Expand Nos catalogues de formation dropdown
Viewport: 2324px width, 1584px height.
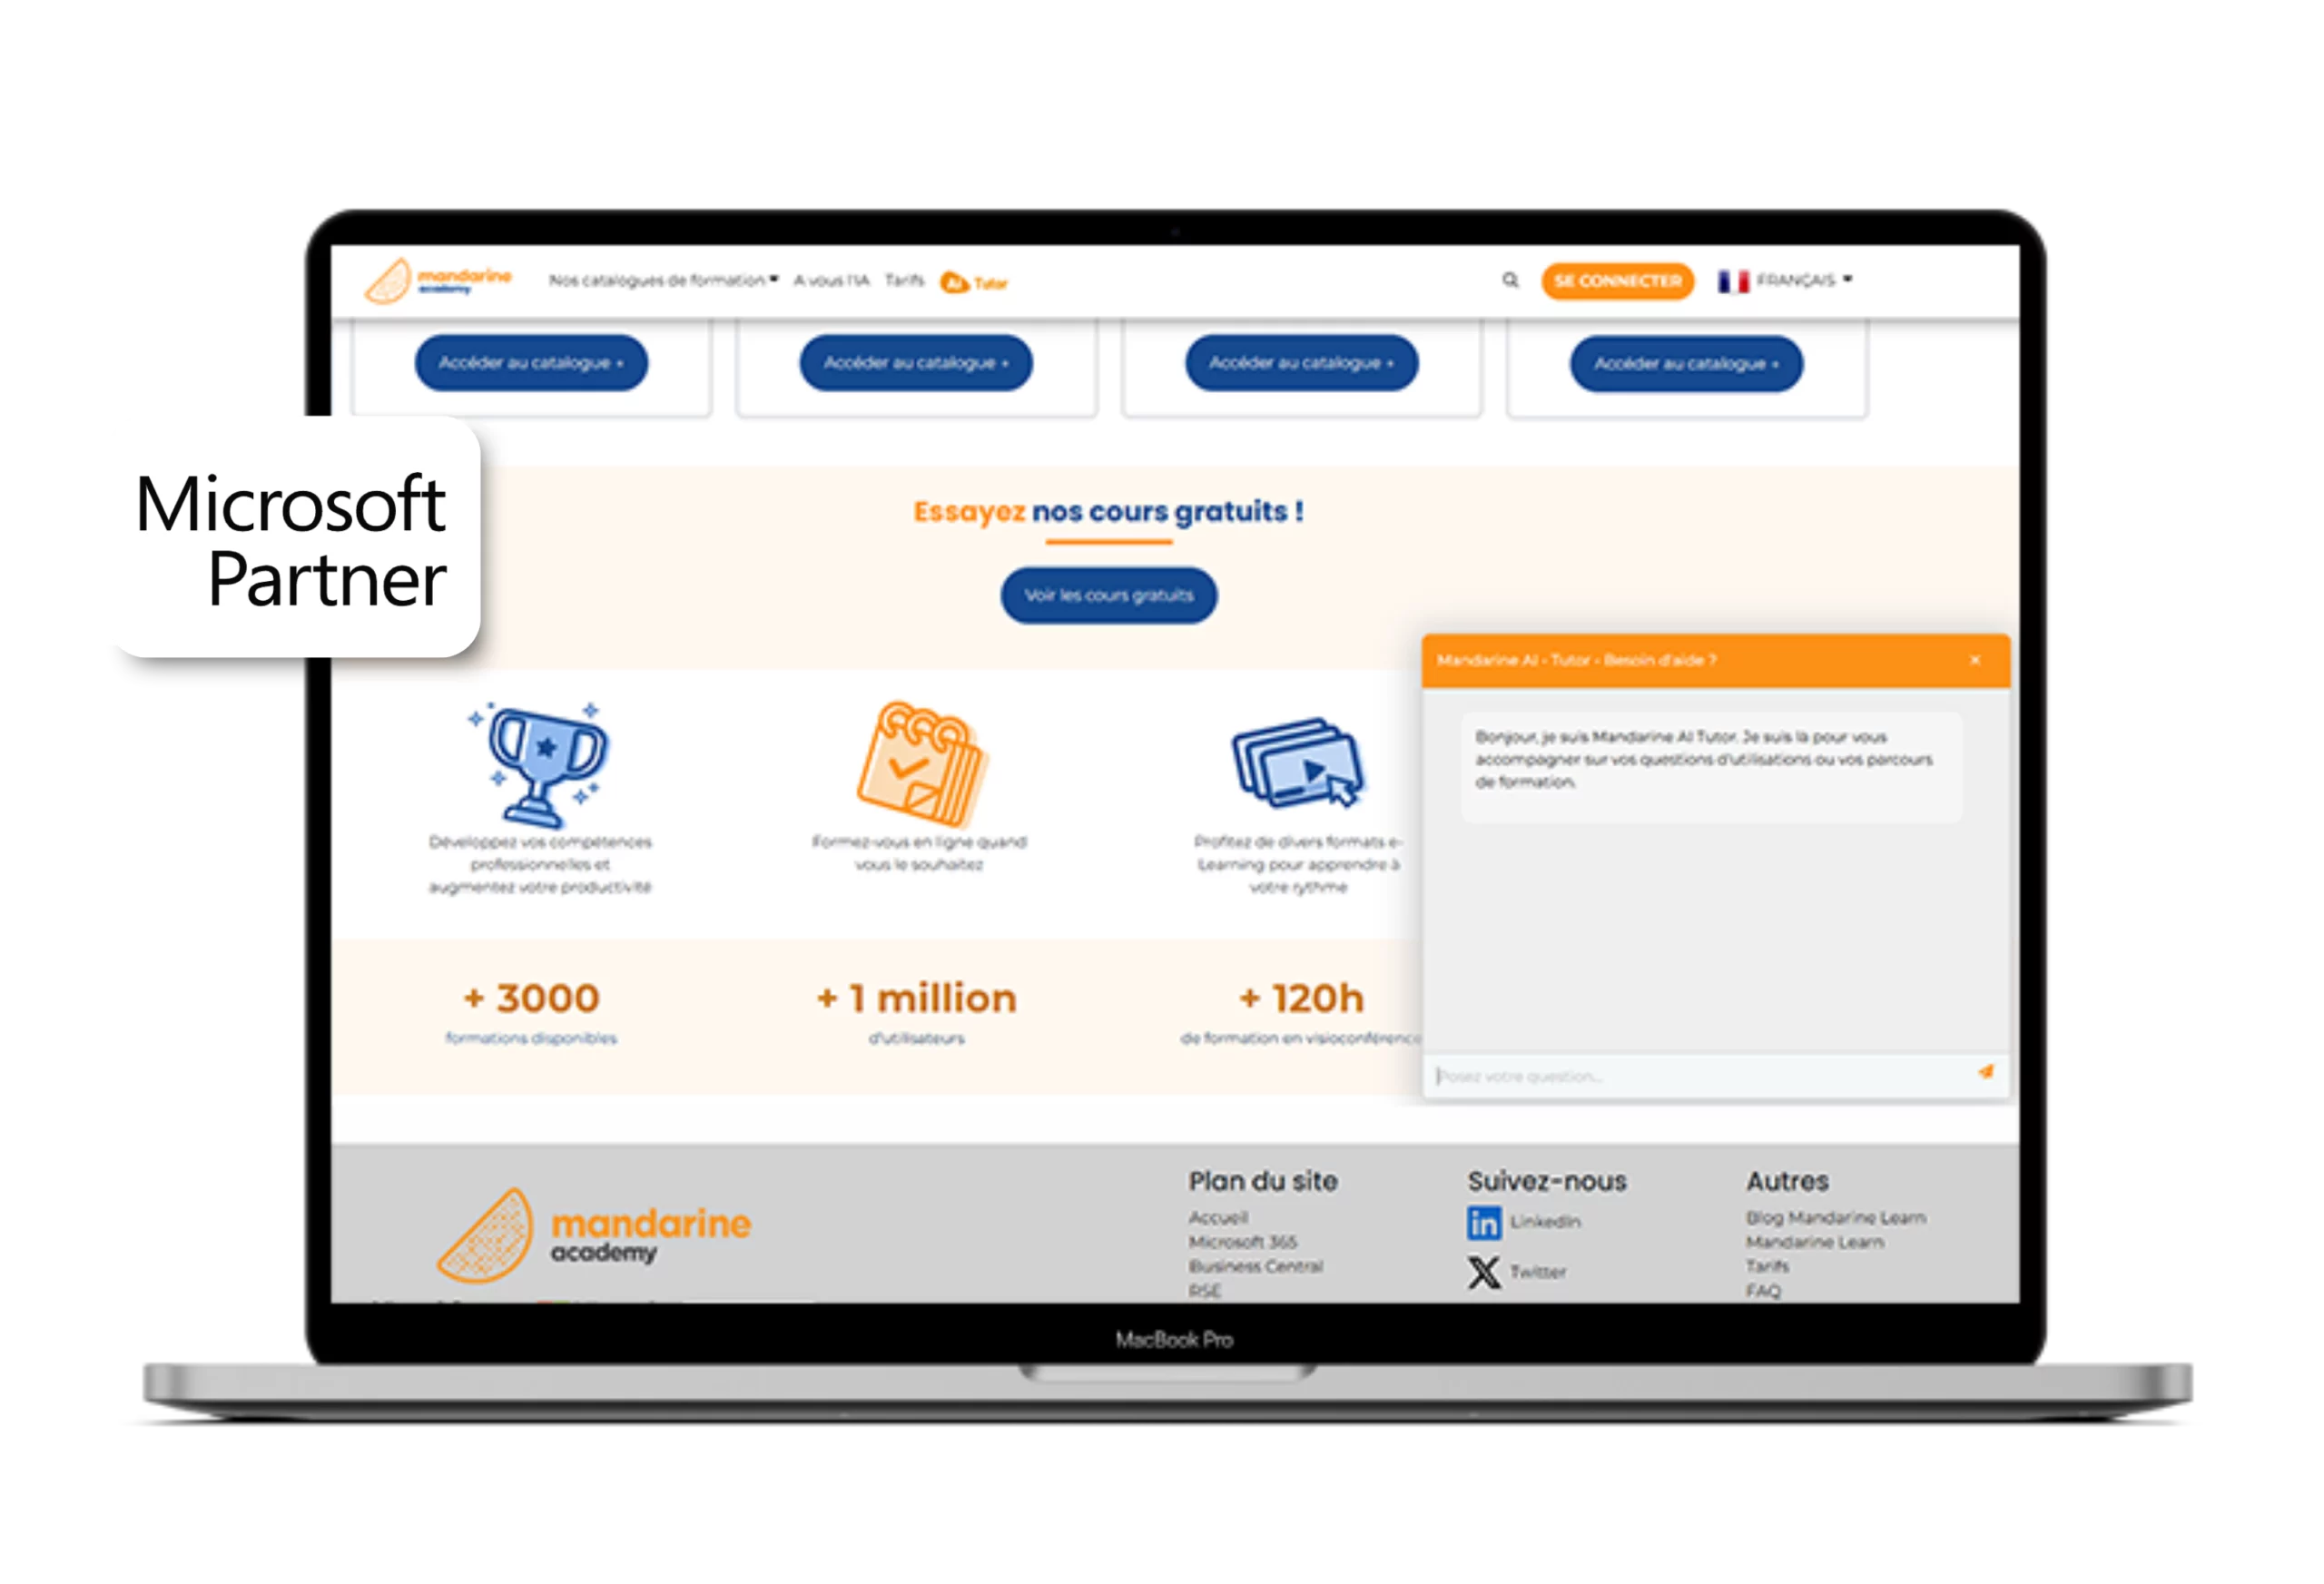tap(663, 280)
